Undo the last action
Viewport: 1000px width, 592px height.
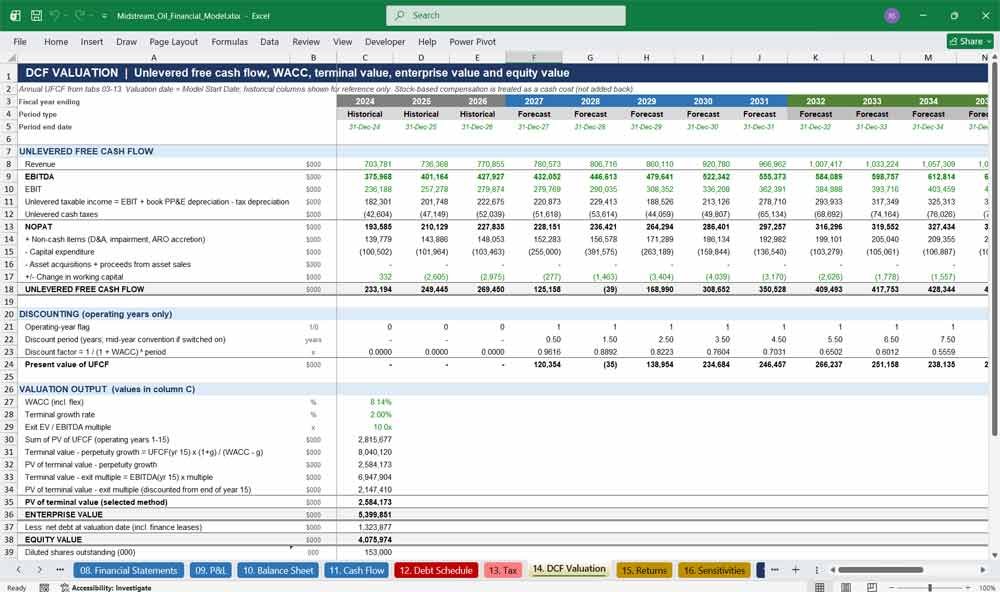(x=55, y=15)
